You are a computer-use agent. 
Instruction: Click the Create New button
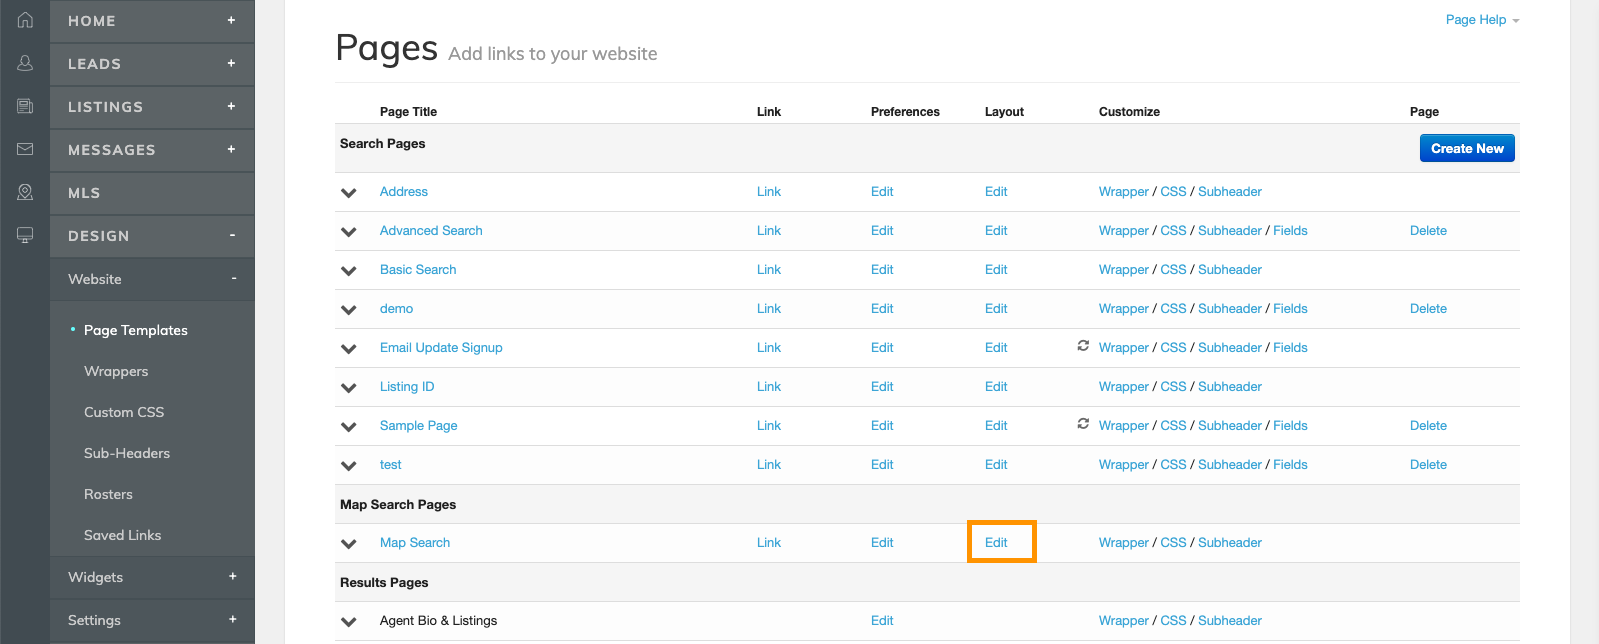click(1466, 148)
